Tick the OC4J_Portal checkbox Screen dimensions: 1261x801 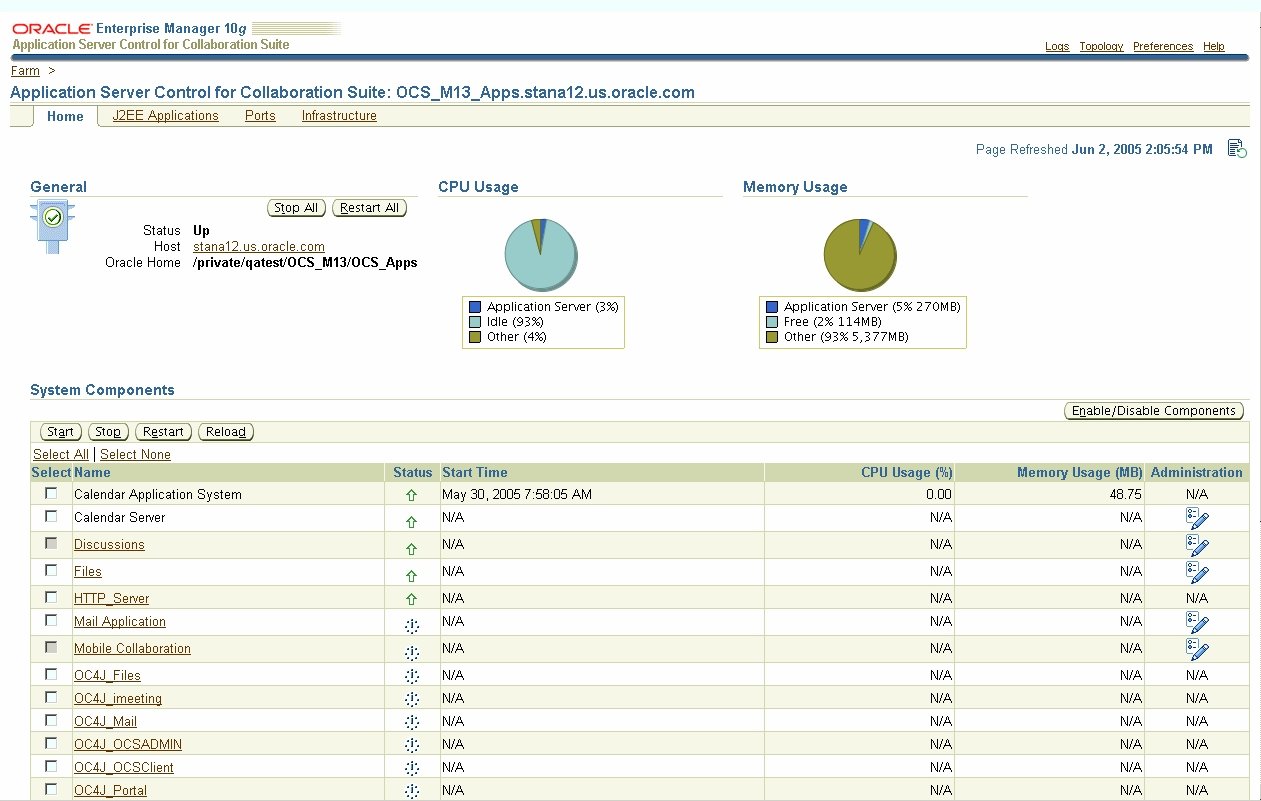coord(51,790)
